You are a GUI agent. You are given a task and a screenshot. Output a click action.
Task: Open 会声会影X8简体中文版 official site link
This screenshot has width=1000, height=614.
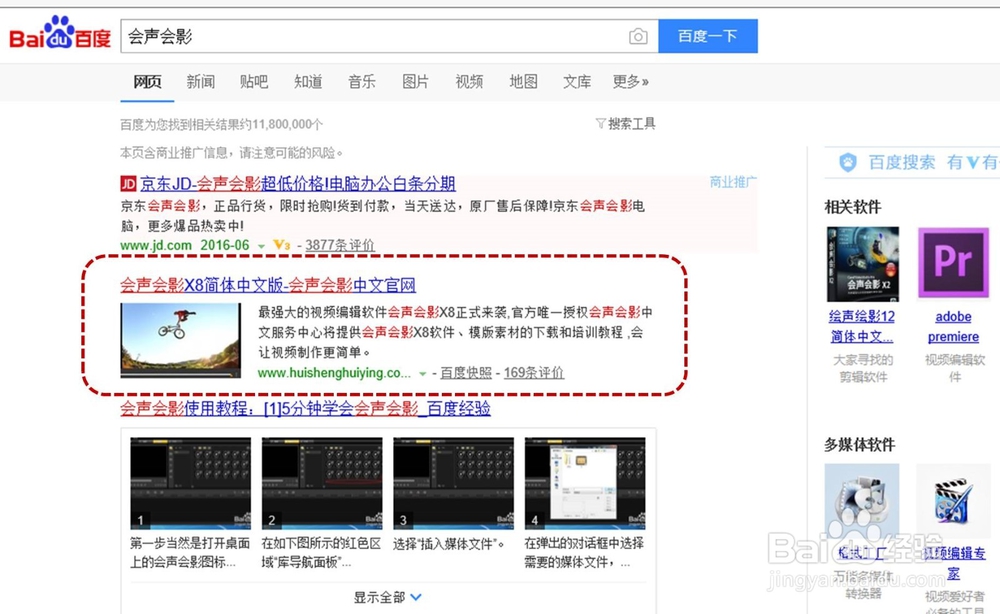(268, 285)
